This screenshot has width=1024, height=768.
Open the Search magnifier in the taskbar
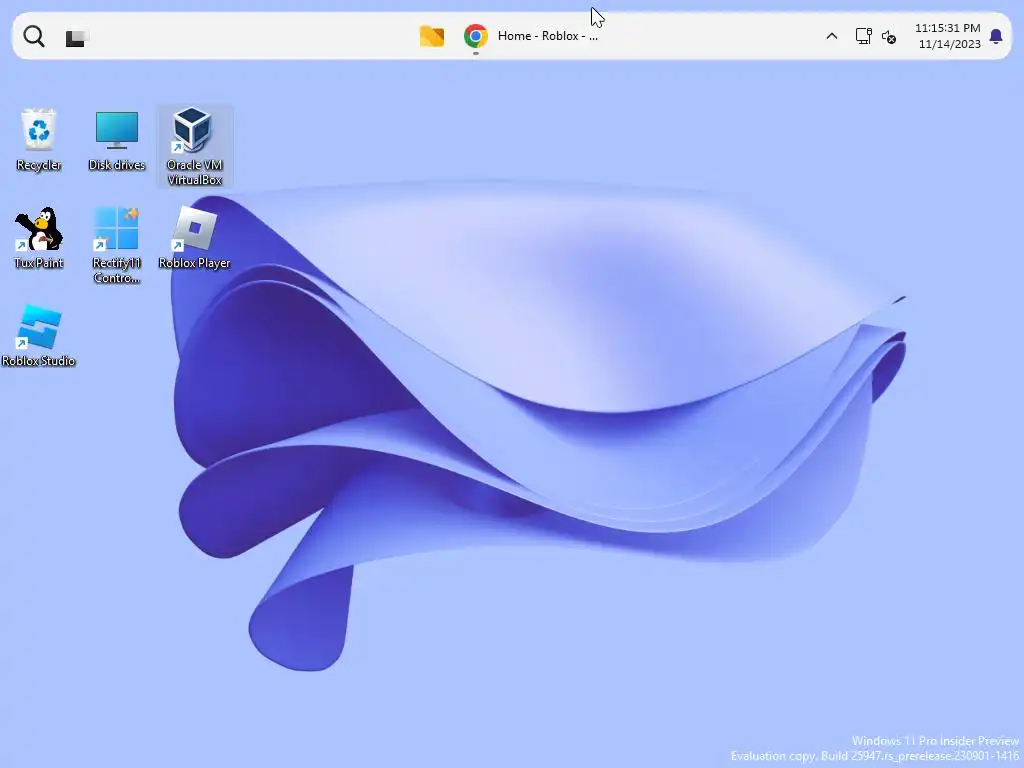click(34, 36)
